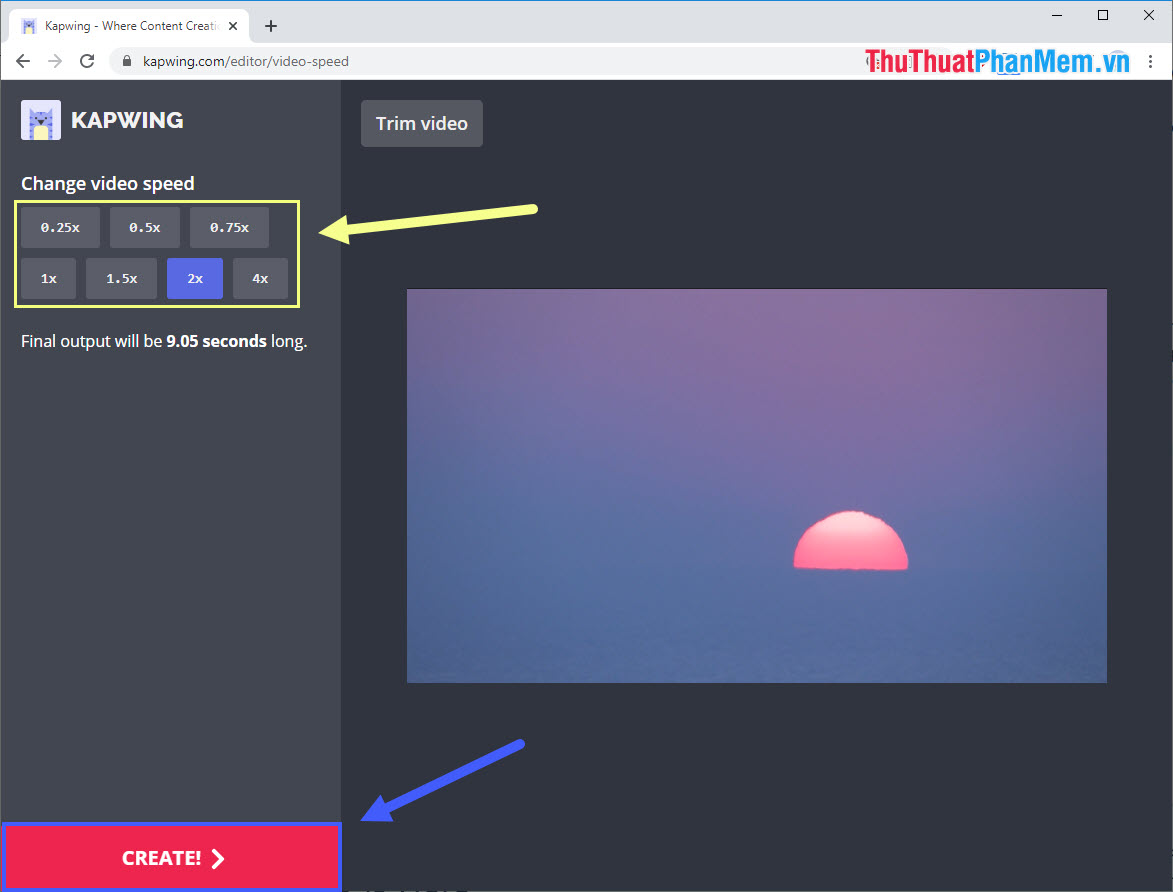Click the Kapwing favicon on the browser tab
1173x892 pixels.
(x=27, y=25)
